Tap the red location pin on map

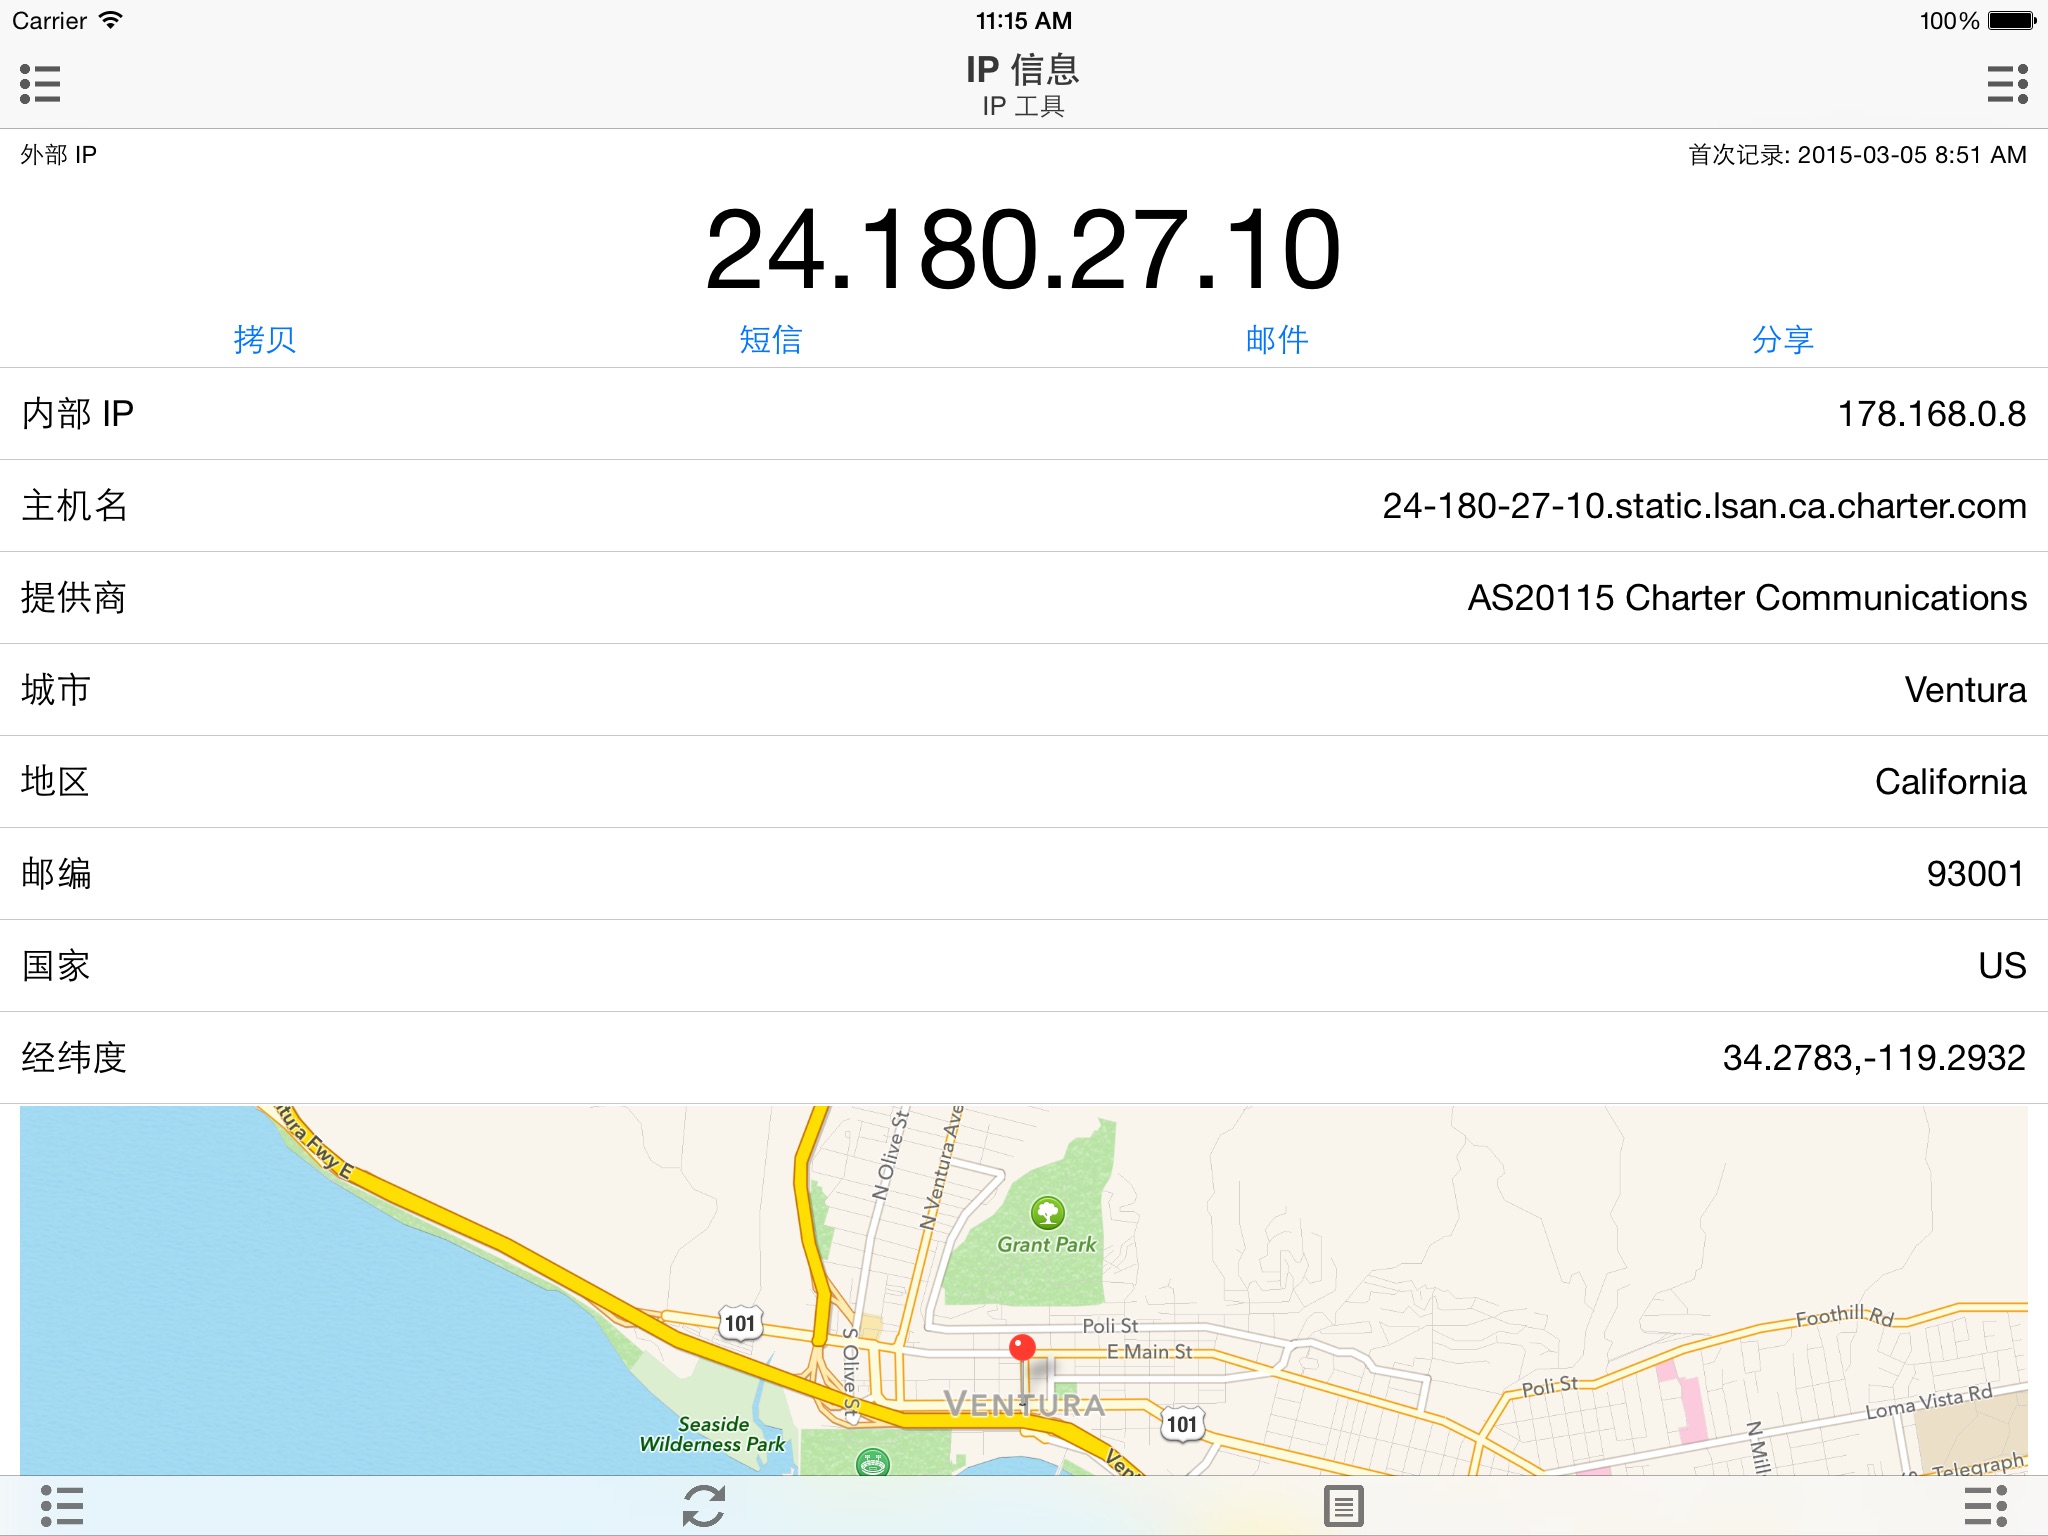tap(1021, 1349)
